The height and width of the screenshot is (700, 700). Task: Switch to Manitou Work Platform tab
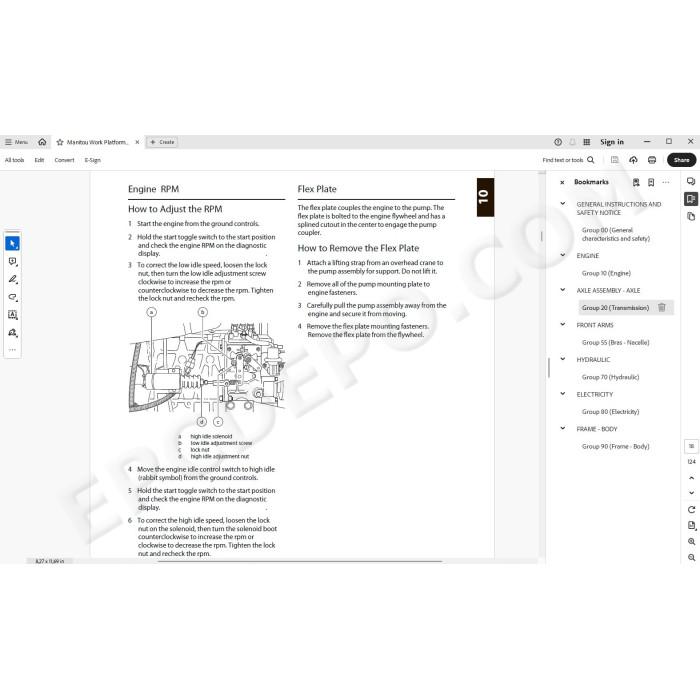click(x=97, y=142)
